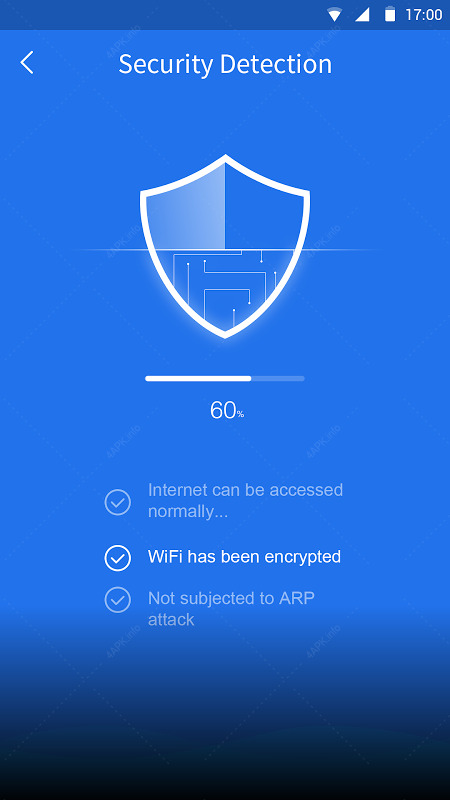Click the 60% progress percentage text
450x800 pixels.
coord(227,410)
